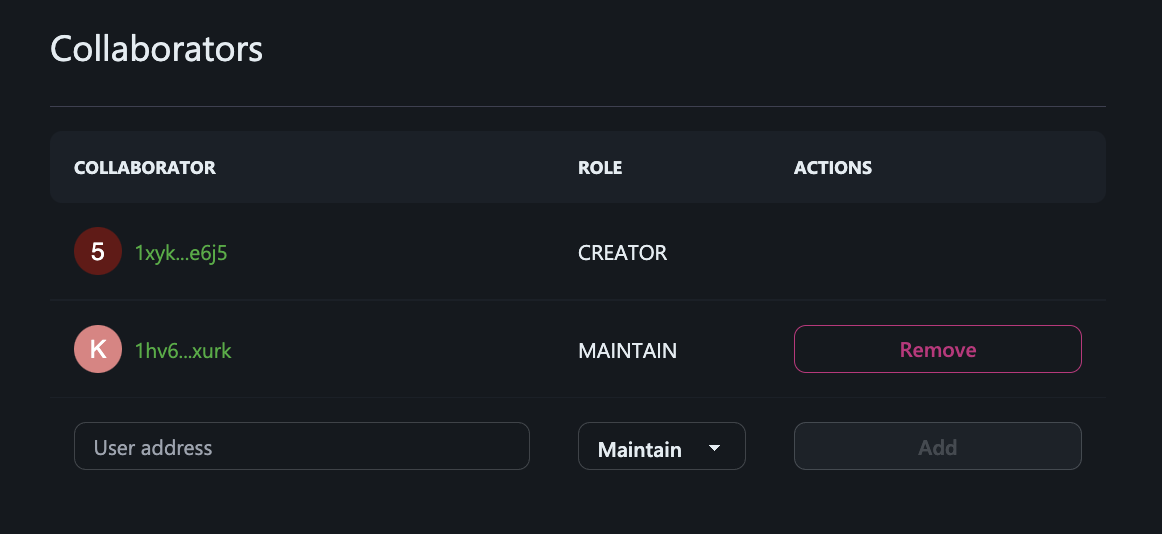The image size is (1162, 534).
Task: Click the disabled Add button
Action: [x=937, y=447]
